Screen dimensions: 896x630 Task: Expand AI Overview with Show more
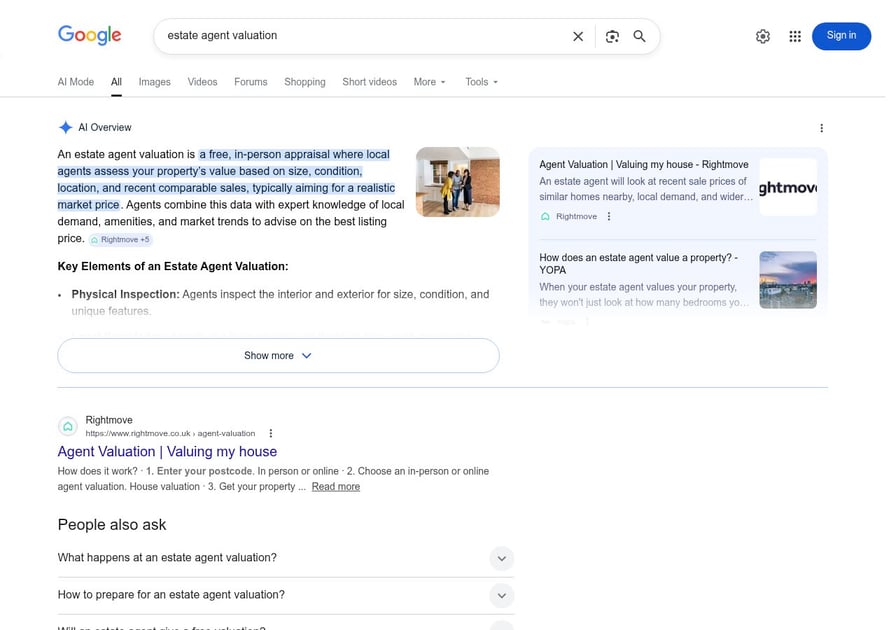point(278,356)
